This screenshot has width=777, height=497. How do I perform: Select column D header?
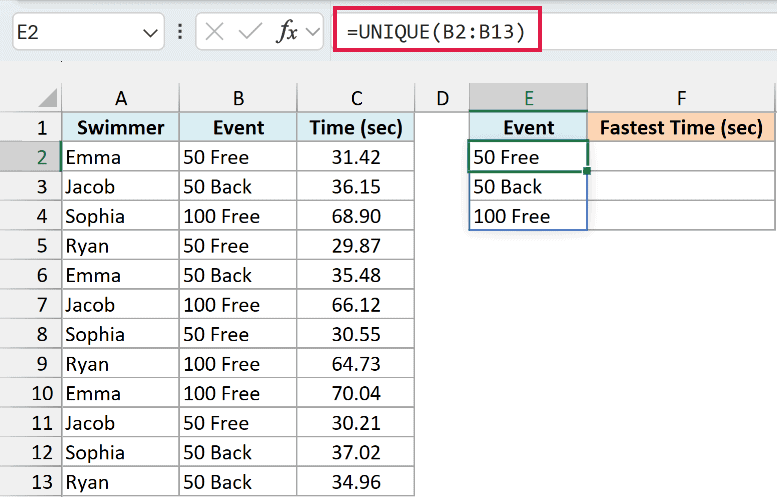442,98
